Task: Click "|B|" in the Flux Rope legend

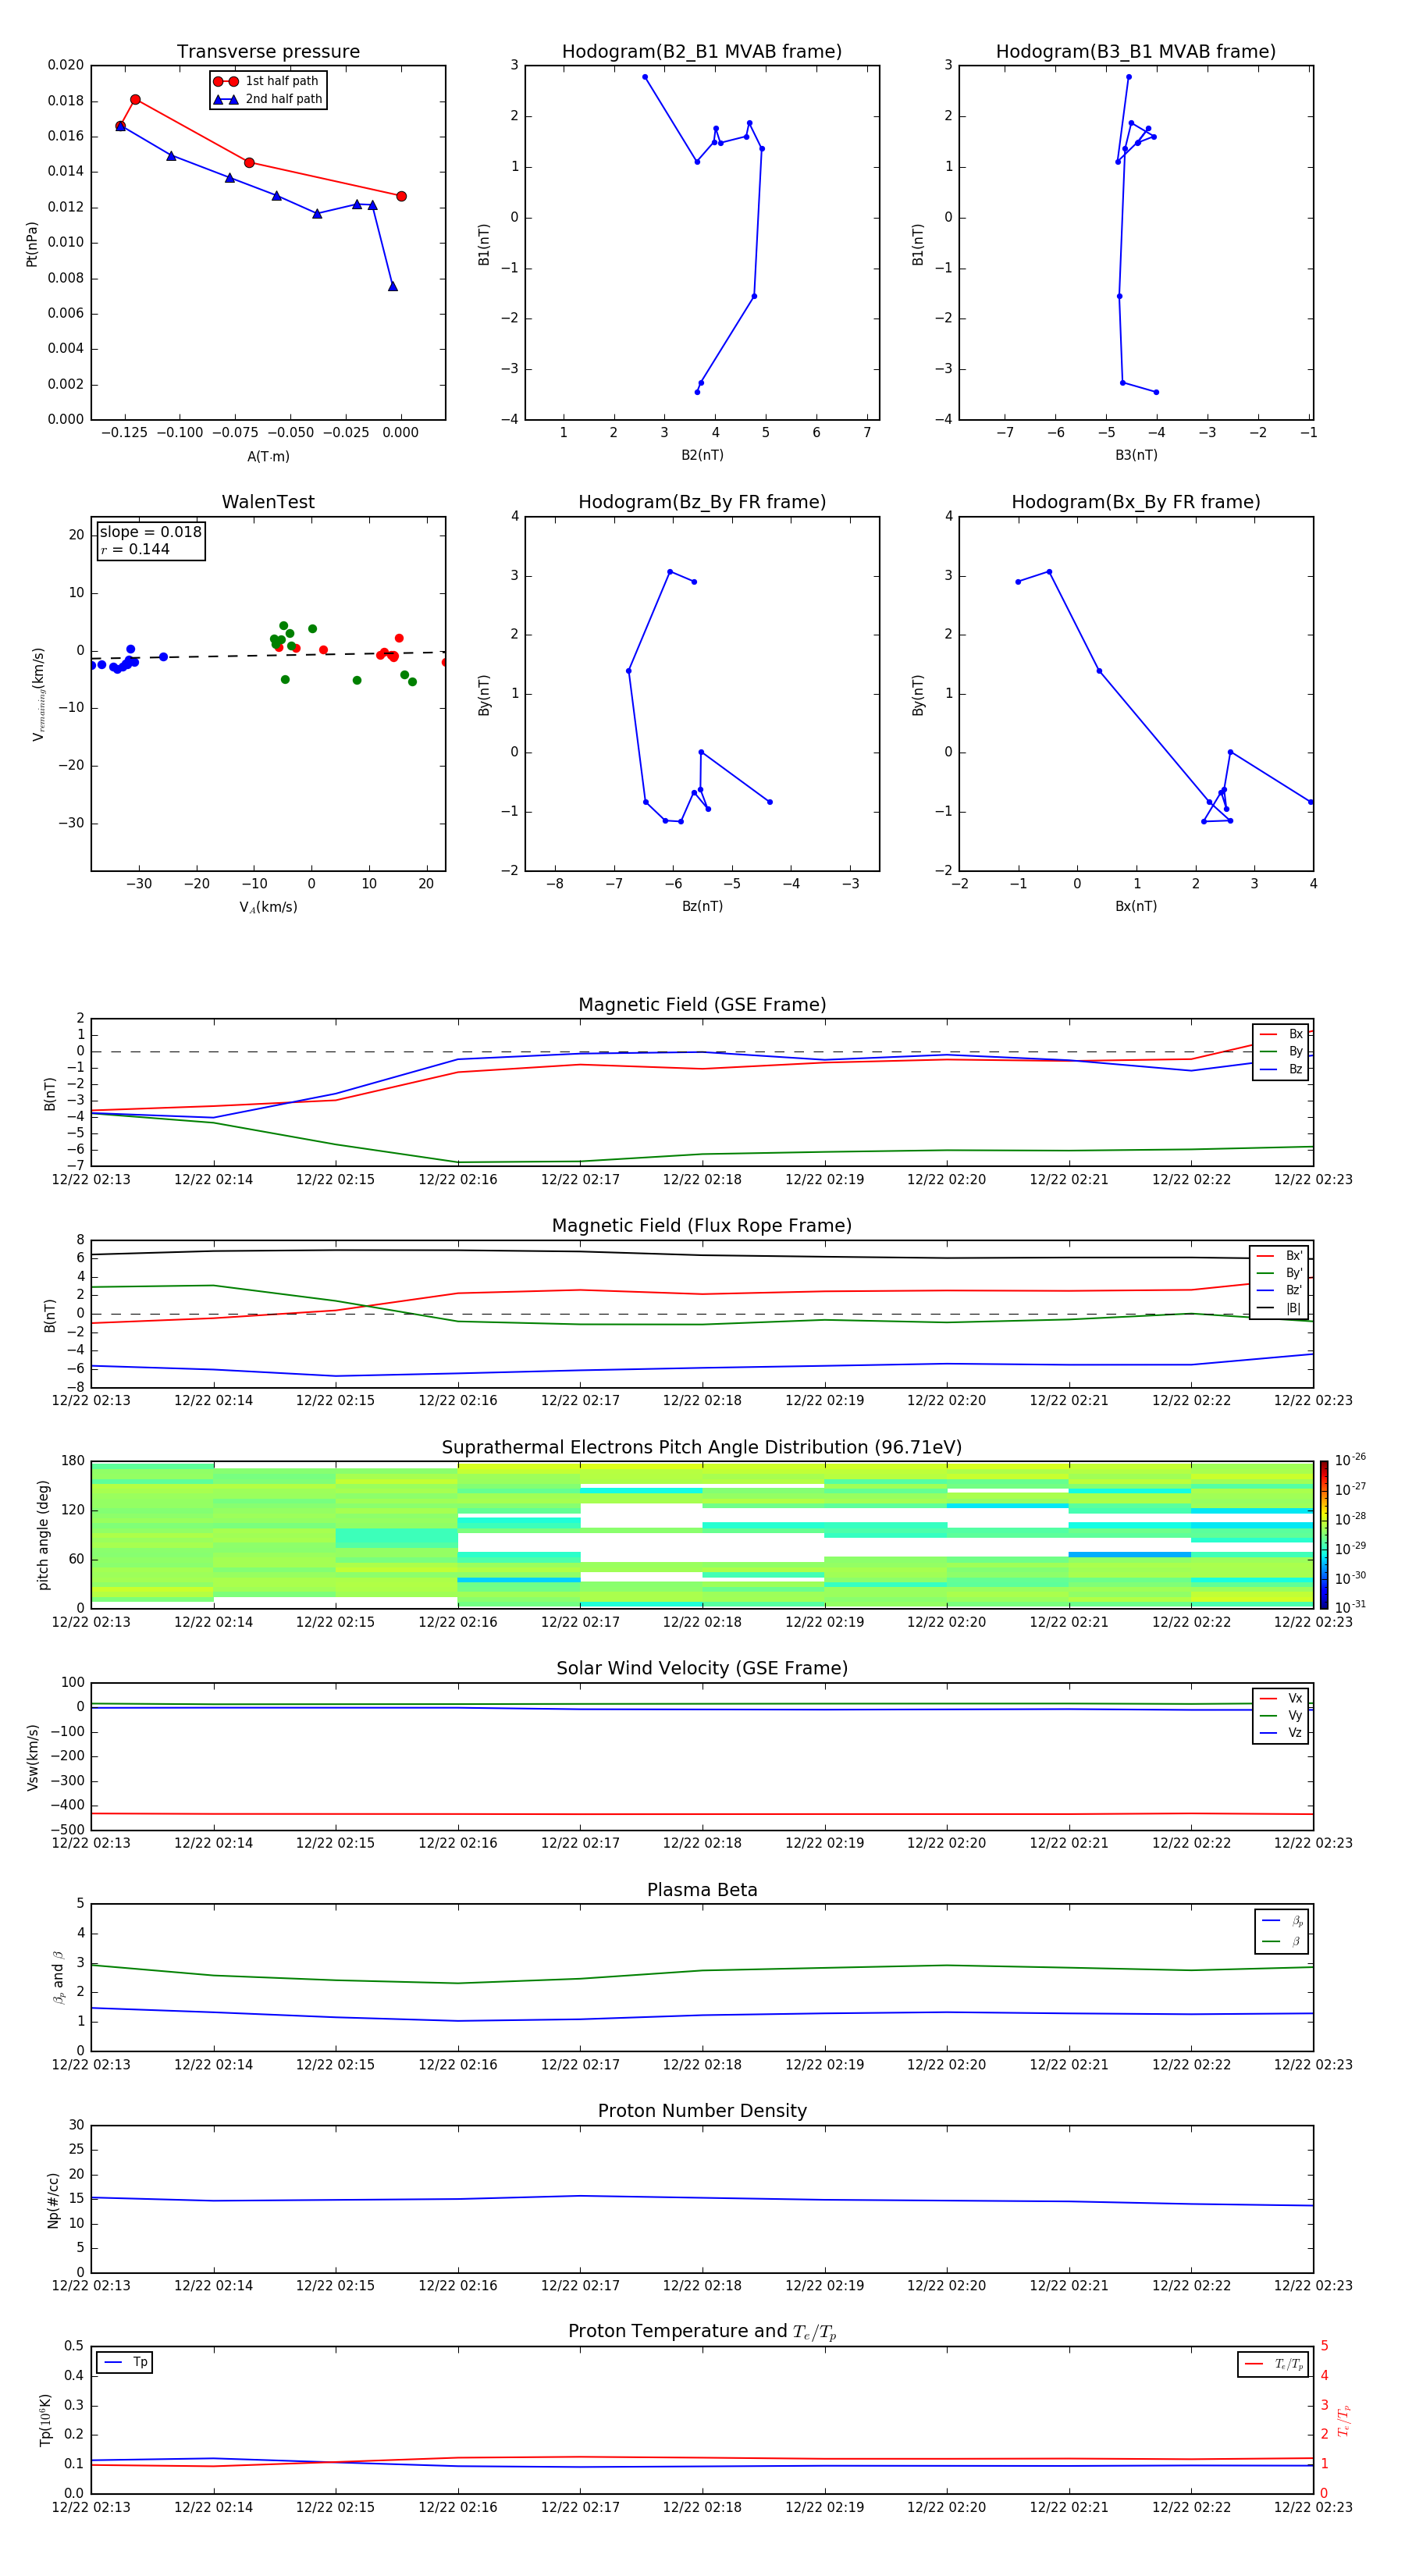Action: [1293, 1308]
